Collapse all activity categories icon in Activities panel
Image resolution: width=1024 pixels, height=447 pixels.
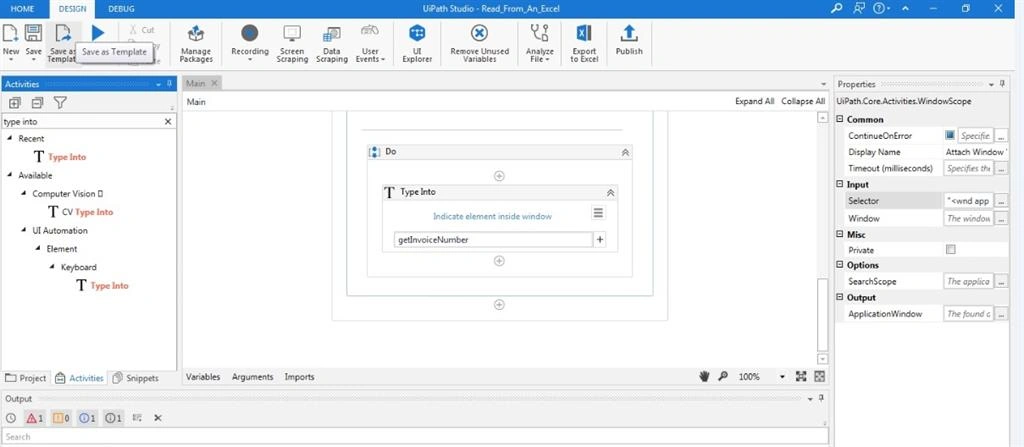[37, 103]
